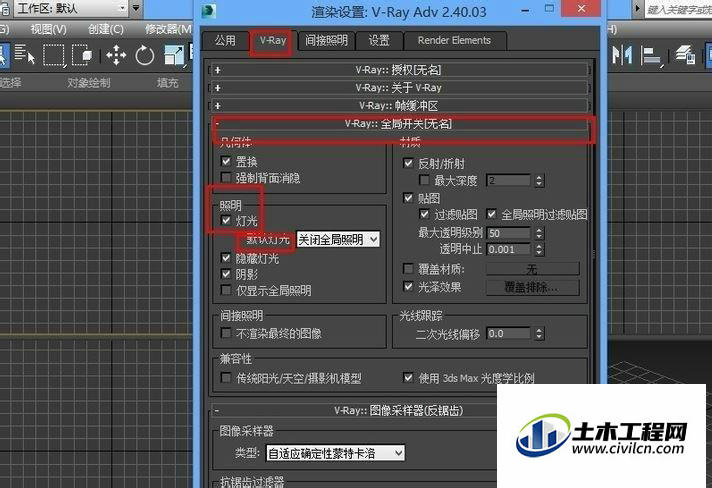This screenshot has height=488, width=712.
Task: Toggle 过滤贴图 checkbox
Action: 425,214
